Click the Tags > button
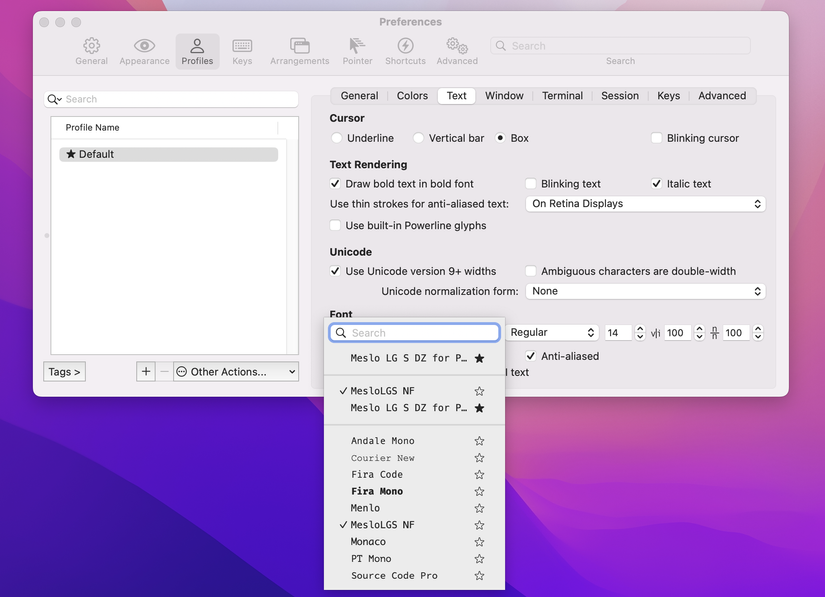The image size is (825, 597). [64, 372]
